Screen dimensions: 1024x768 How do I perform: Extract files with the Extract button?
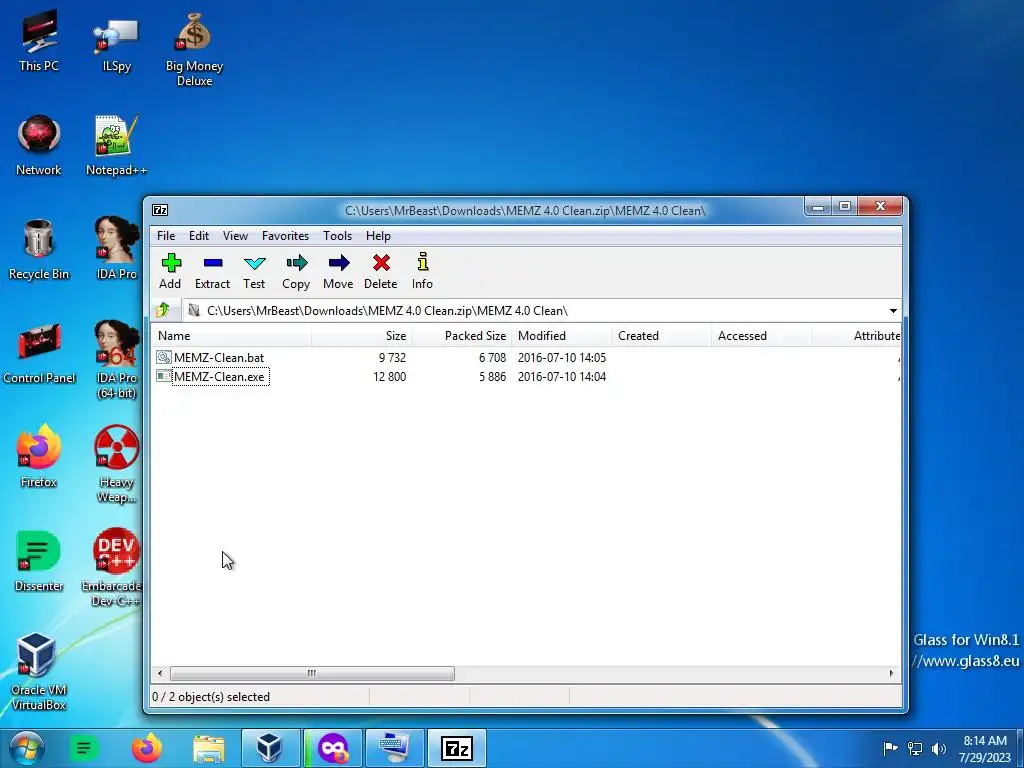tap(212, 271)
